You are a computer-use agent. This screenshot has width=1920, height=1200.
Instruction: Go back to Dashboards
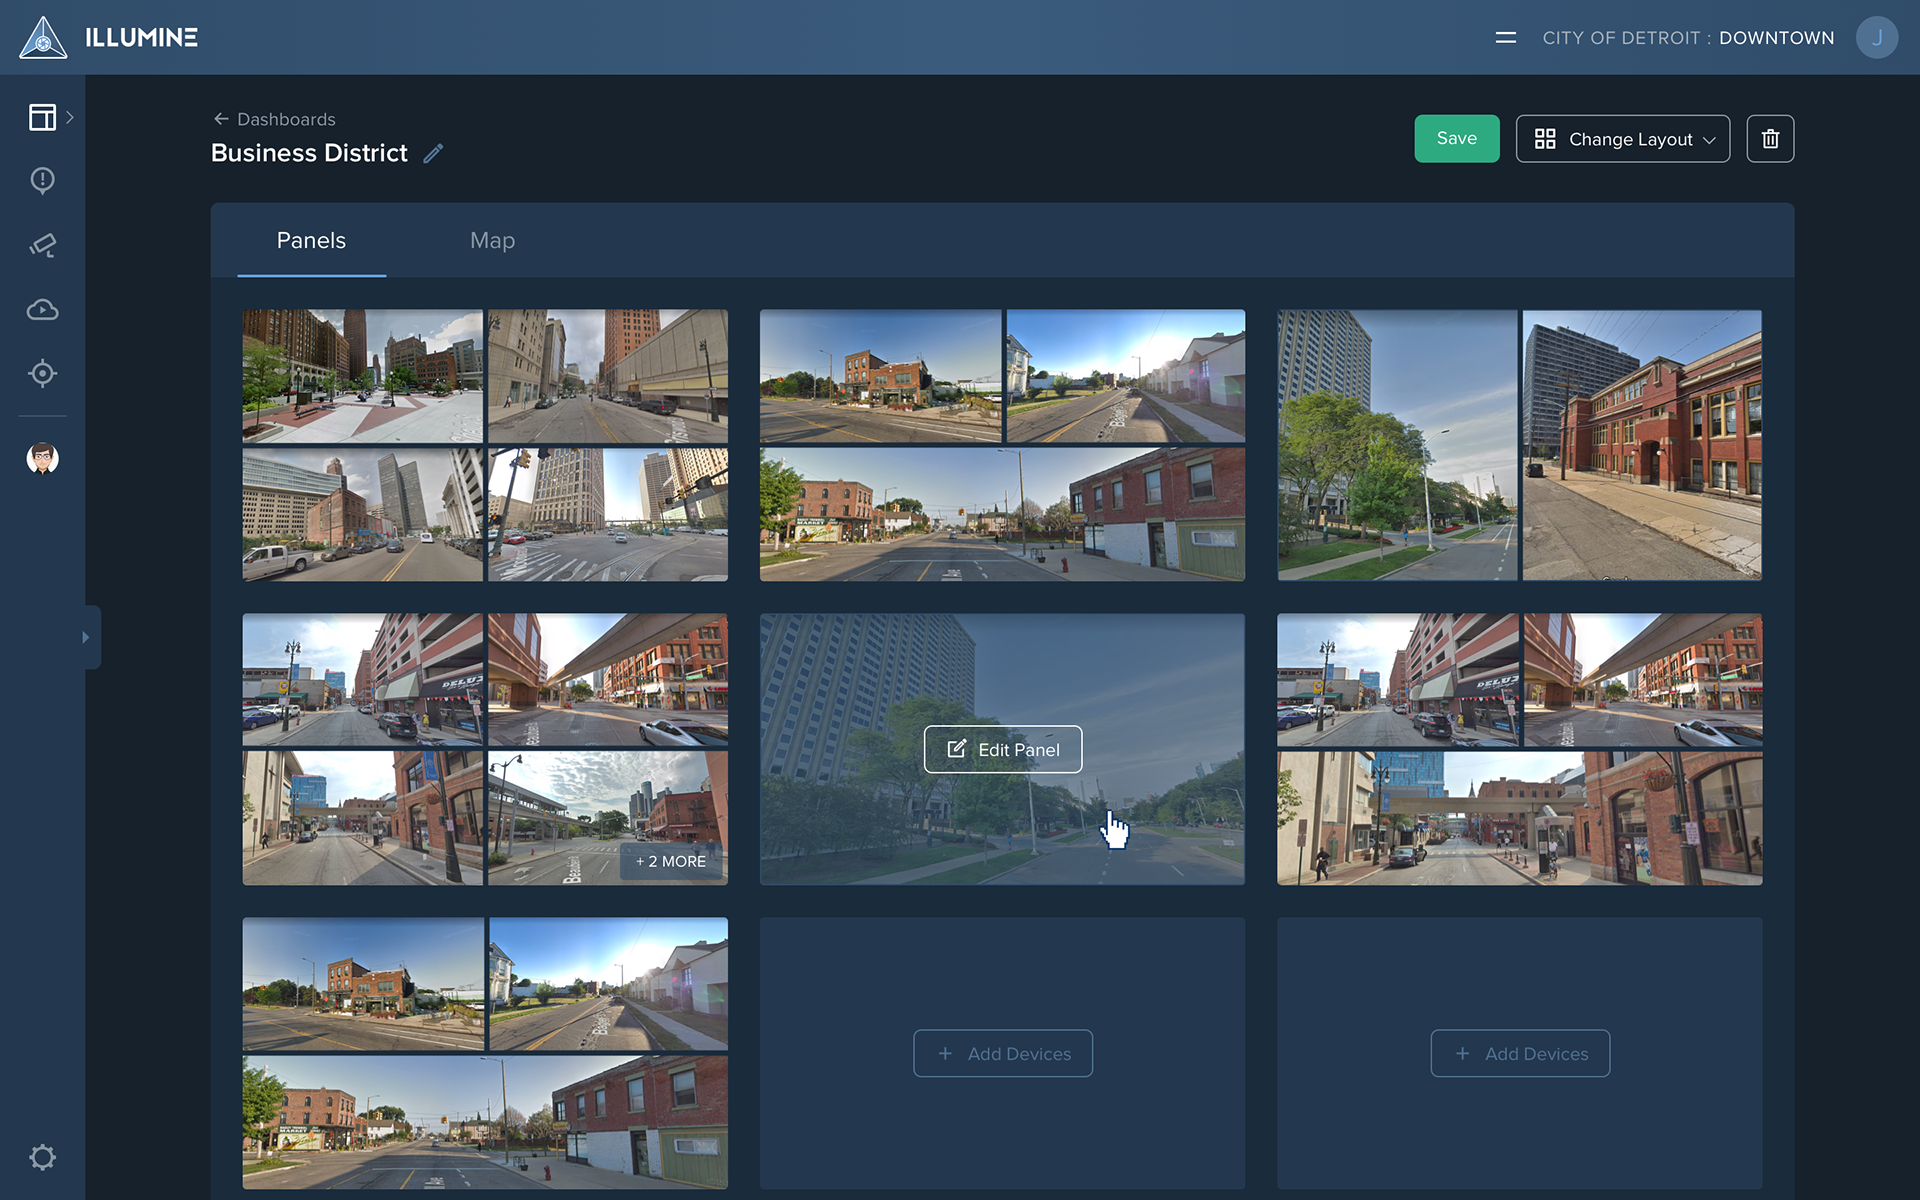coord(274,119)
